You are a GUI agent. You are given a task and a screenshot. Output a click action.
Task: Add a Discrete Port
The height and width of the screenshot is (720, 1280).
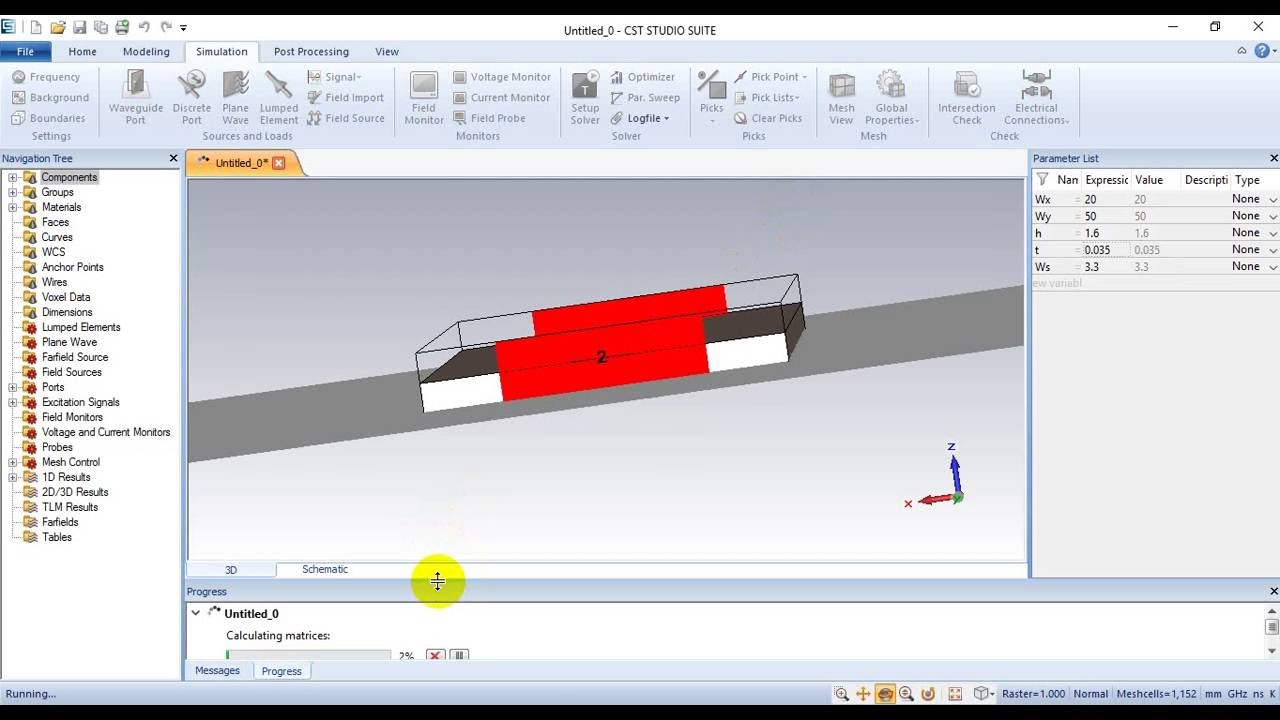(x=191, y=98)
